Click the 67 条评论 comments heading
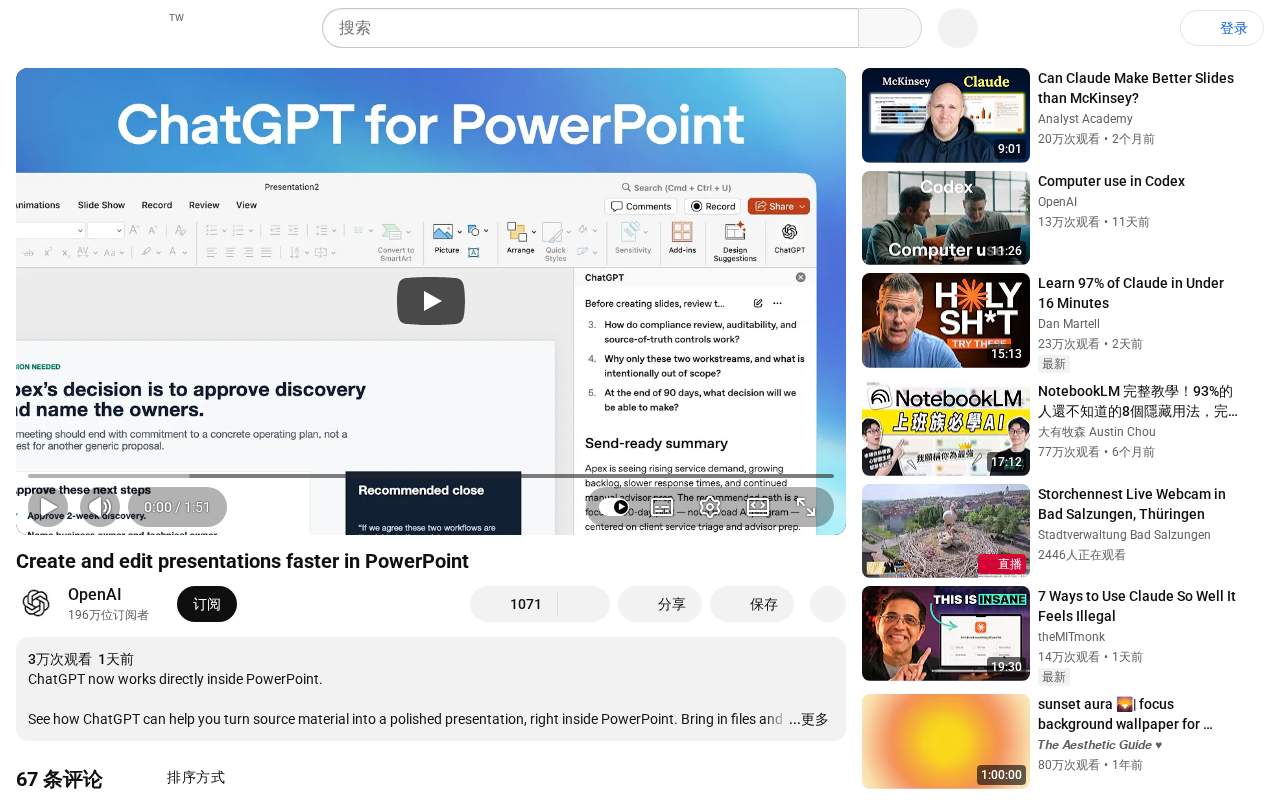Screen dimensions: 1280x800 point(59,779)
